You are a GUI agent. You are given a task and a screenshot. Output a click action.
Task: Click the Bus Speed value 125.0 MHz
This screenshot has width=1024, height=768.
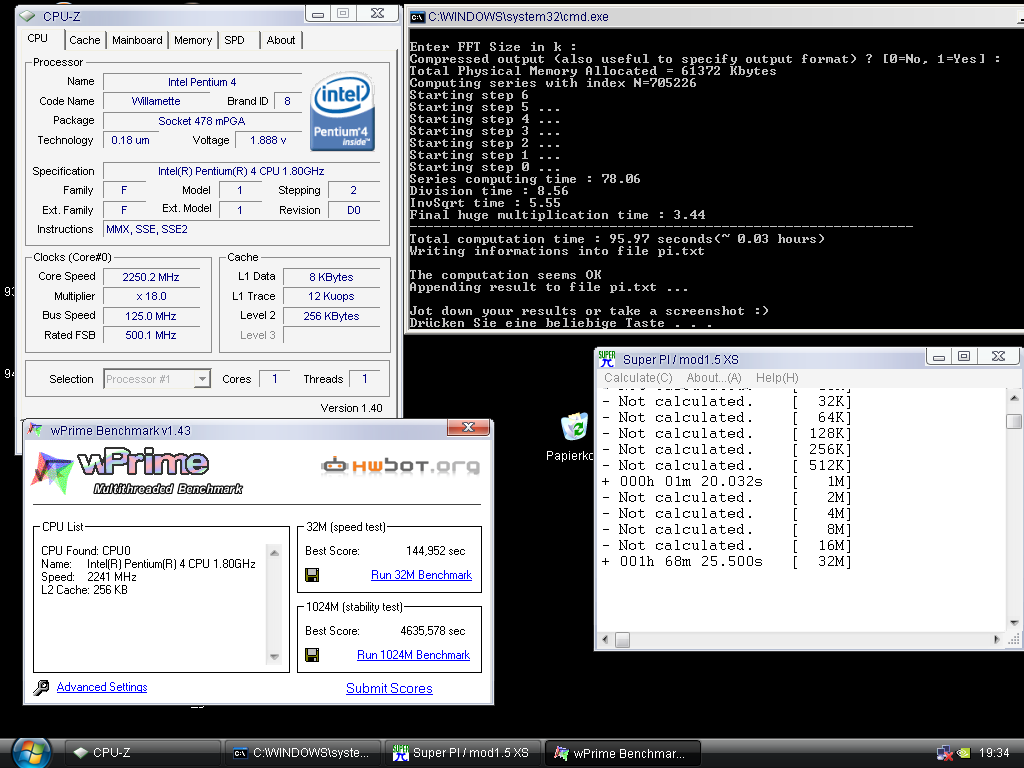coord(151,315)
